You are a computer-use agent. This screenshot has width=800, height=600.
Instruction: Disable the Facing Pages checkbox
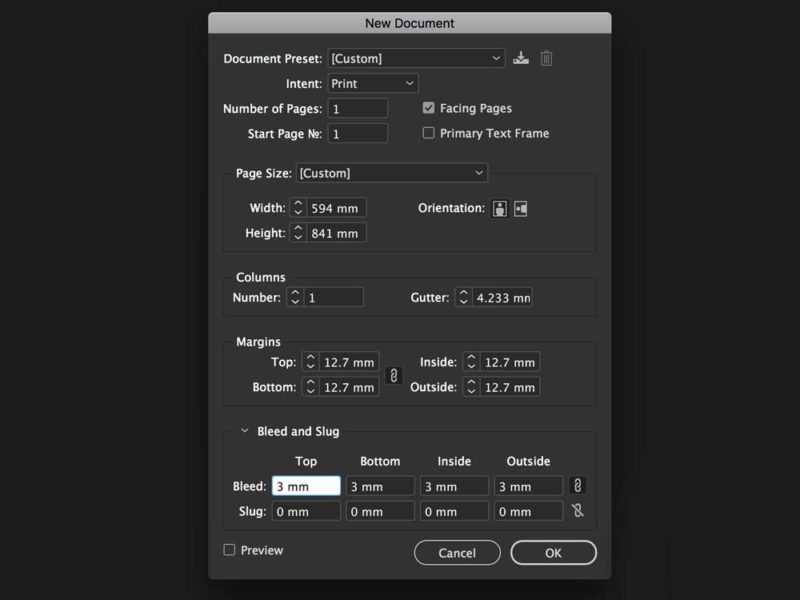[430, 108]
